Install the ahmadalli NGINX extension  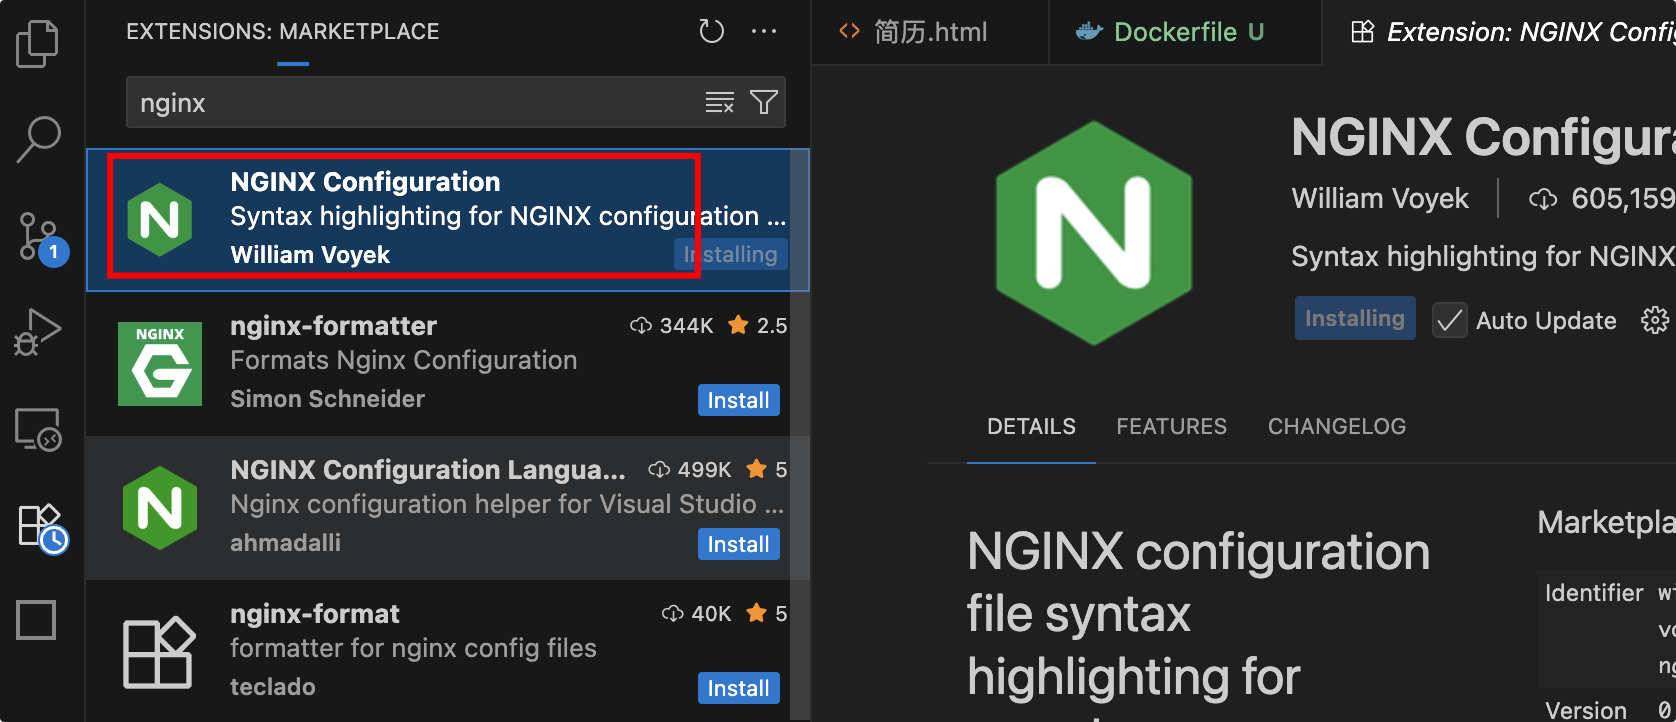738,544
